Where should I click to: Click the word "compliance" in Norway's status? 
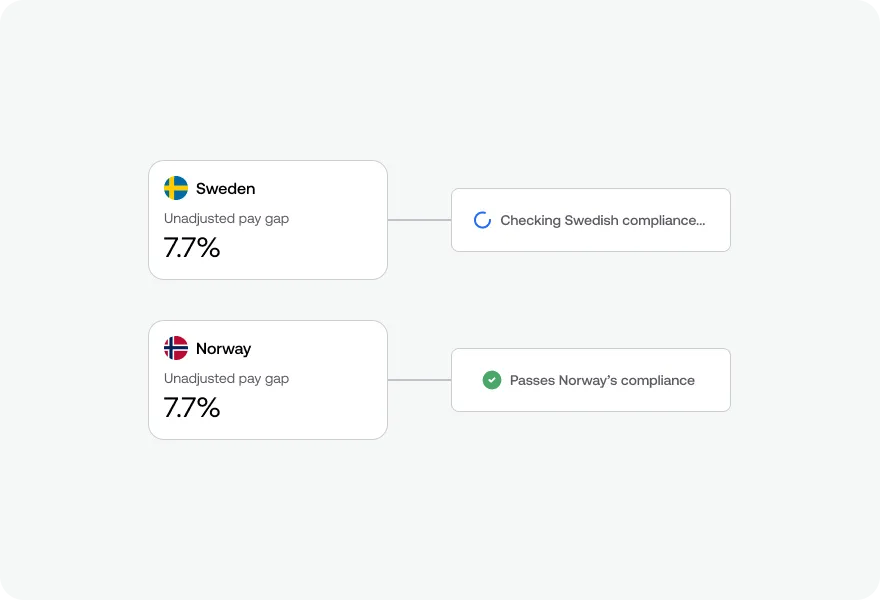point(658,380)
